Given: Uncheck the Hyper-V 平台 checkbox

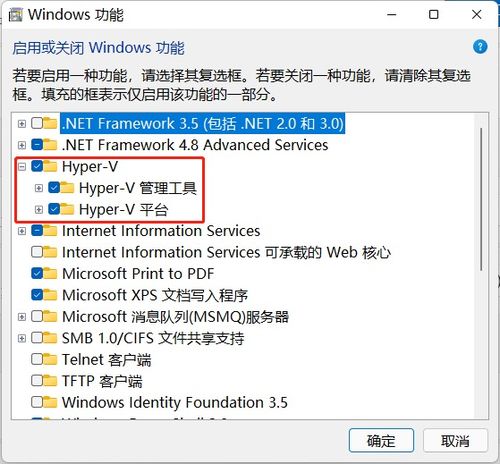Looking at the screenshot, I should (x=54, y=209).
